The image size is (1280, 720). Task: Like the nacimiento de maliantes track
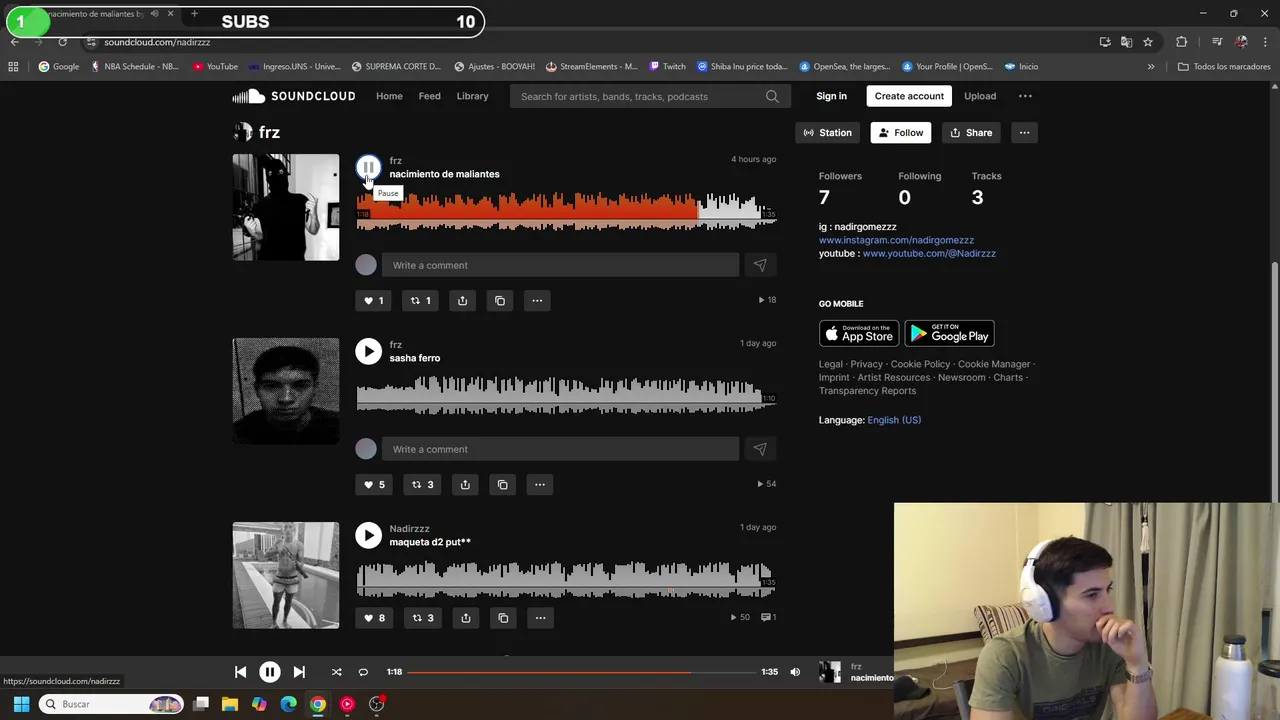[373, 300]
